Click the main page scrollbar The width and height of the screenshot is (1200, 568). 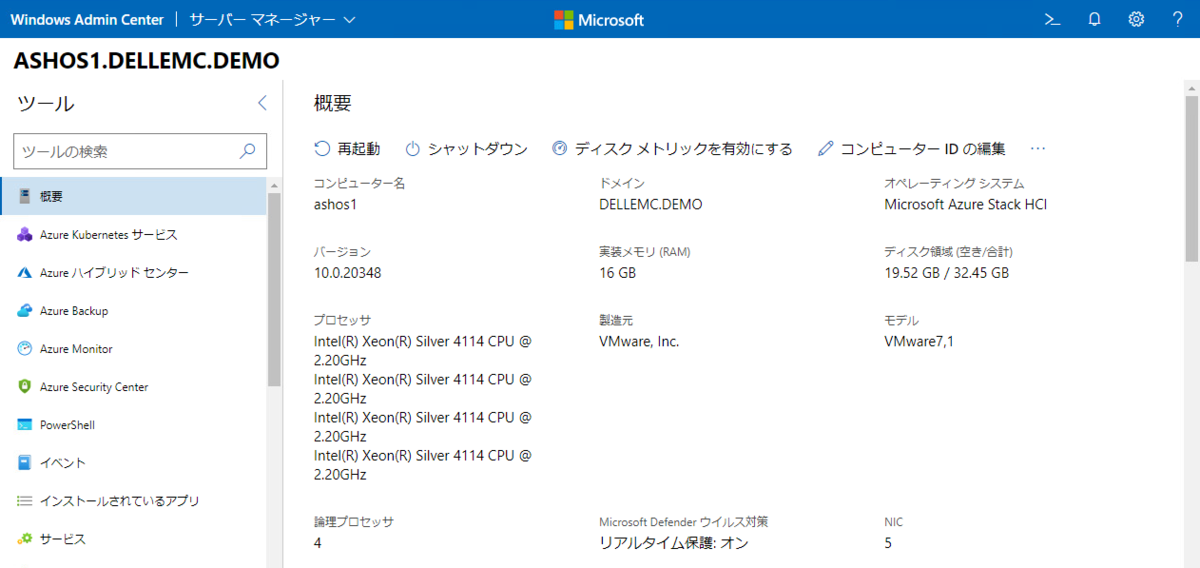point(1192,180)
